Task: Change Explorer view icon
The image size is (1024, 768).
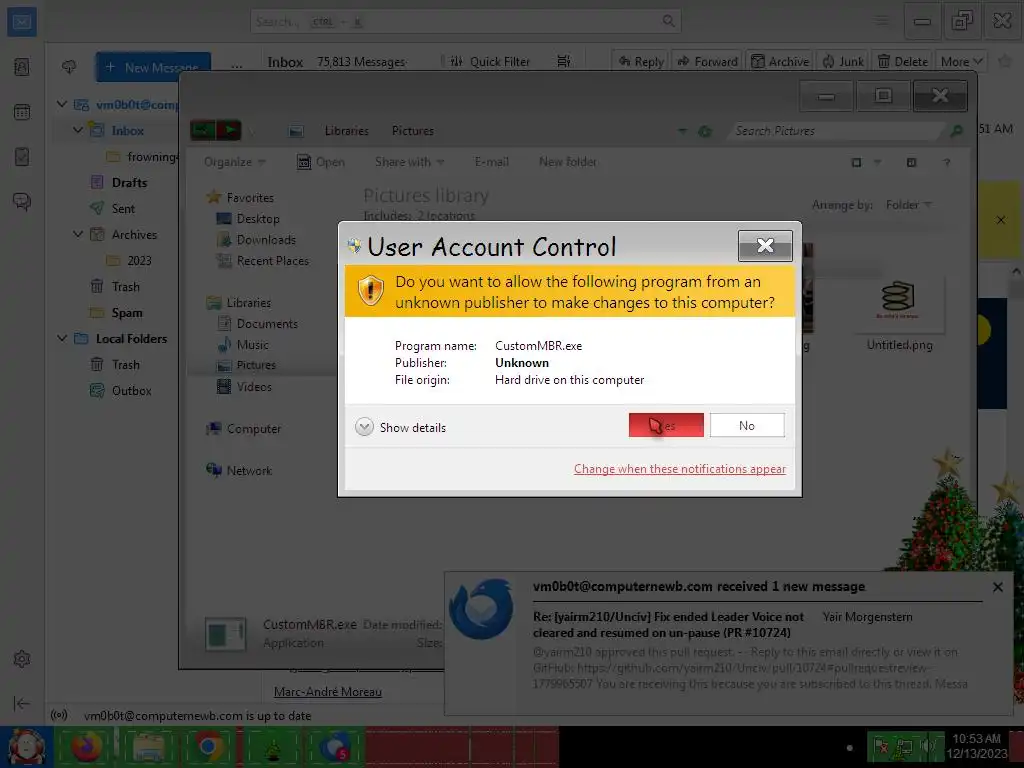Action: pos(856,162)
